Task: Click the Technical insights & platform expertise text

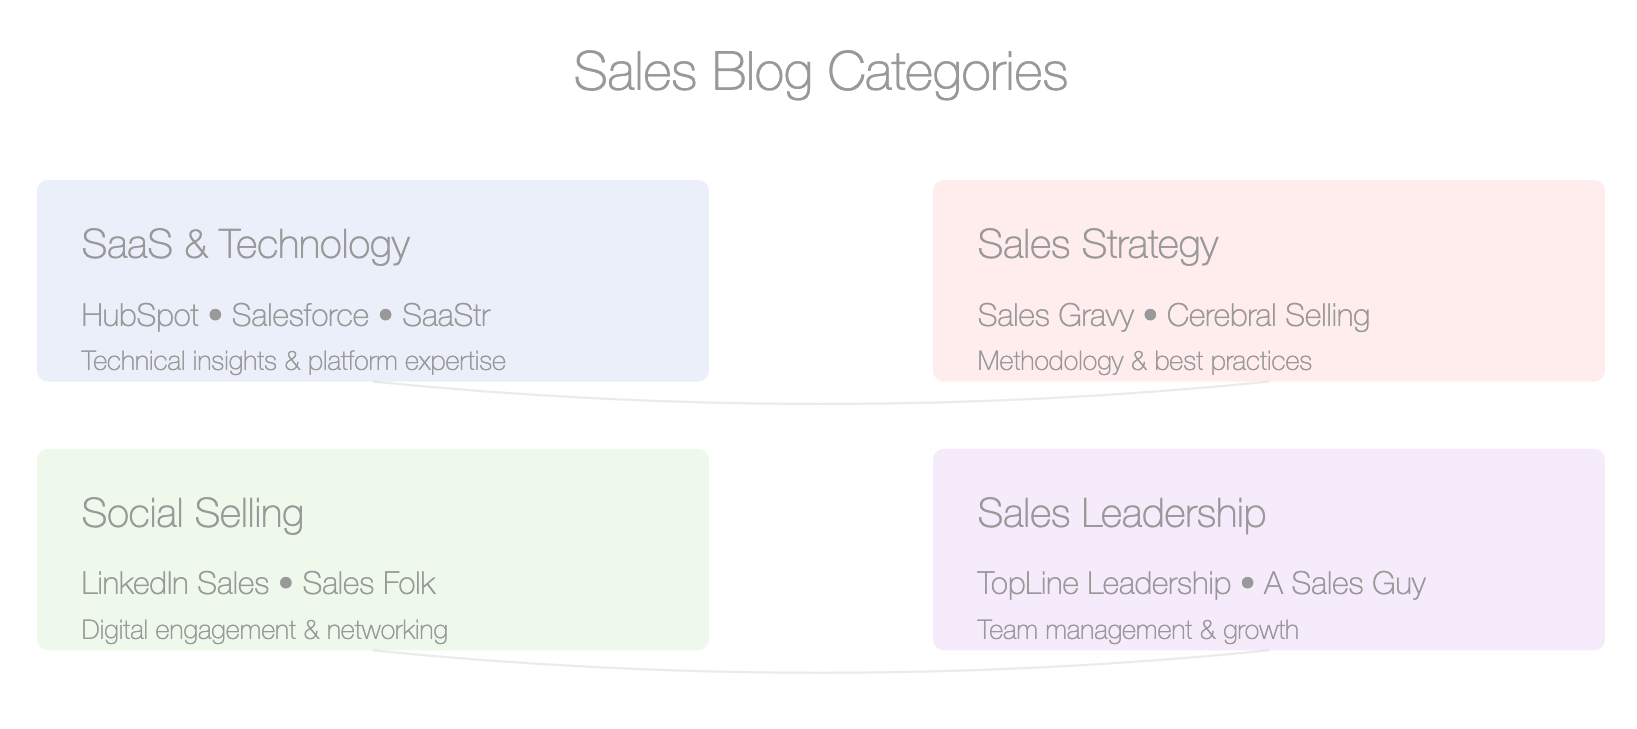Action: [x=293, y=361]
